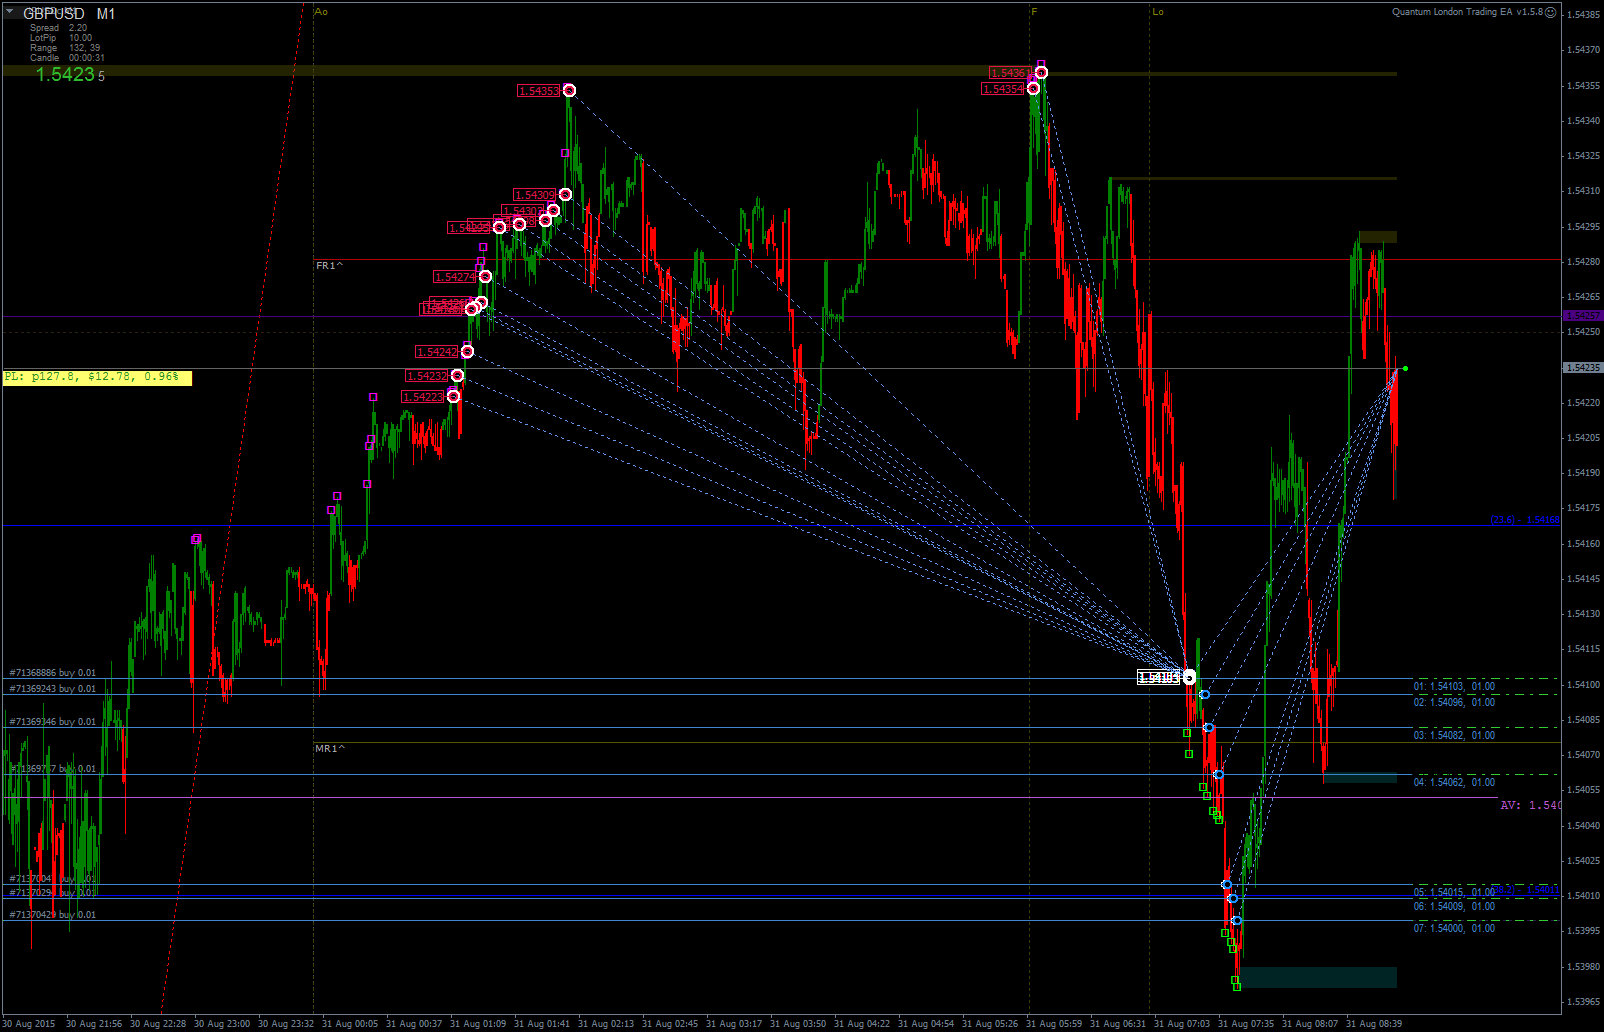Click the Quantum London Trading EA smiley icon
This screenshot has width=1604, height=1032.
[1551, 13]
